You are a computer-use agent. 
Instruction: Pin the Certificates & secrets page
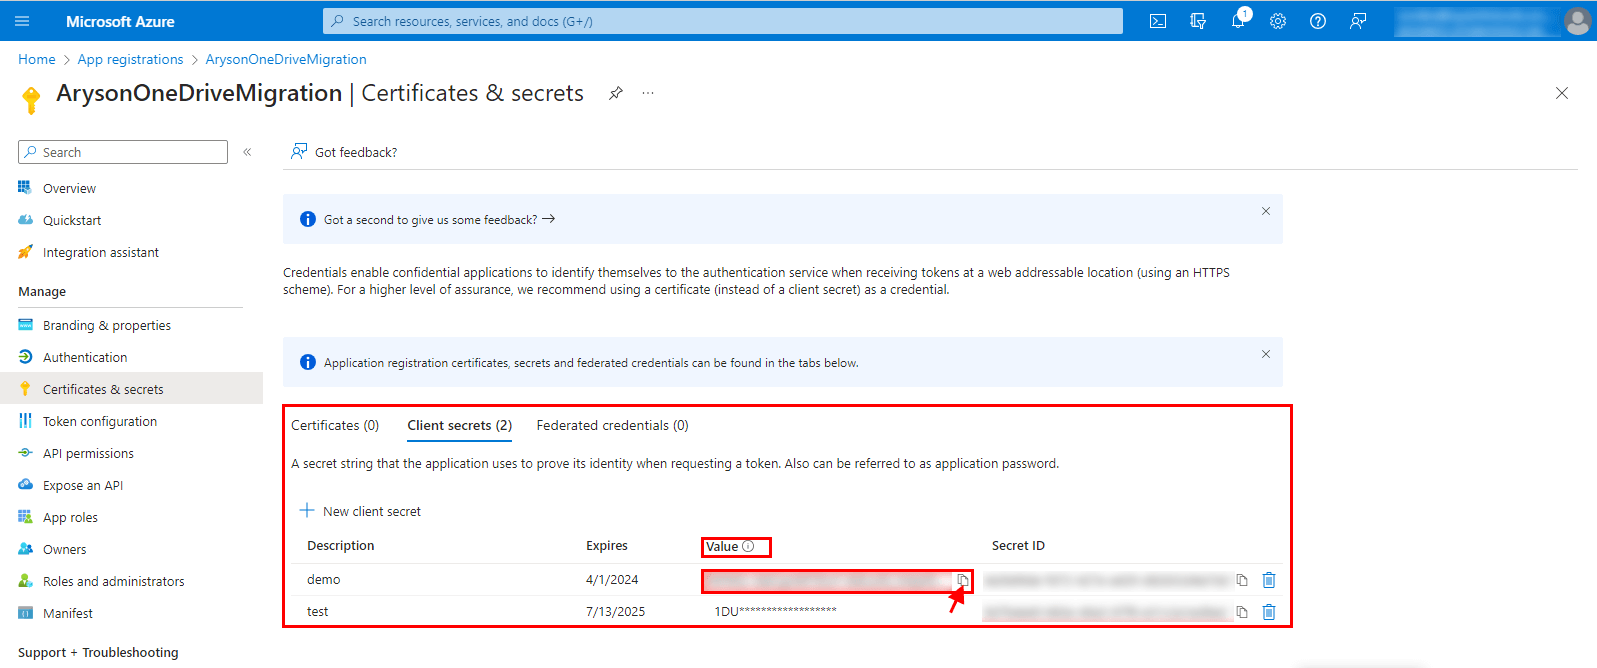616,93
